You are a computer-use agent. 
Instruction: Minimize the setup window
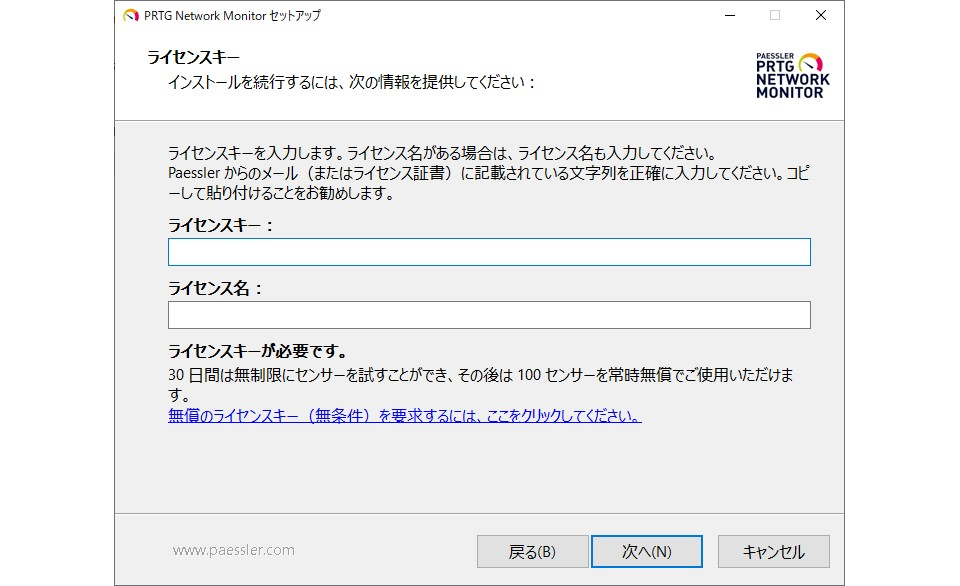click(730, 15)
